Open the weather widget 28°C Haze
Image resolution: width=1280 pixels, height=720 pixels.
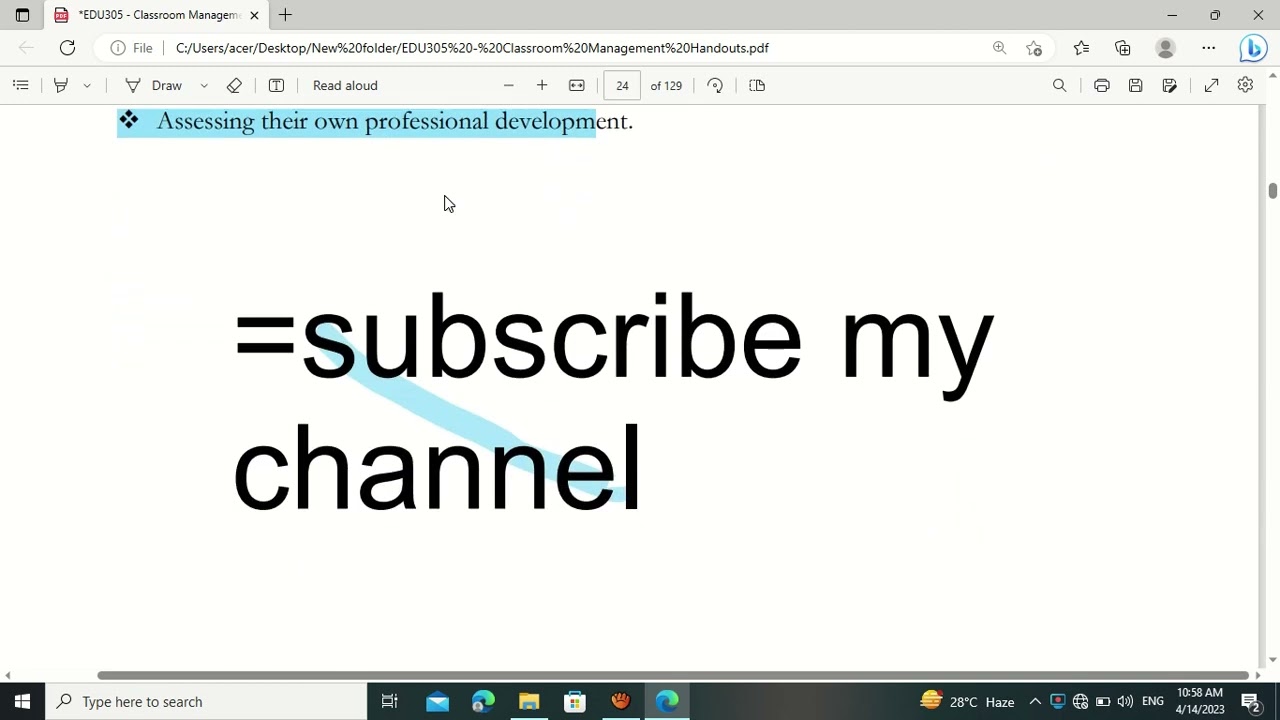(x=967, y=701)
